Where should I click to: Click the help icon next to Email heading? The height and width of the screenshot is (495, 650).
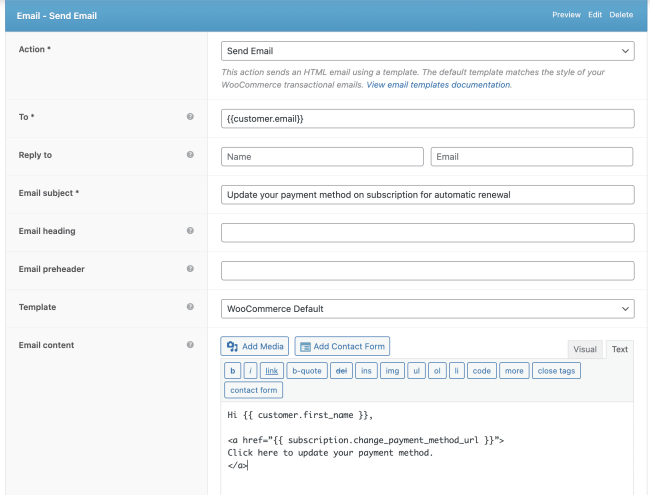pyautogui.click(x=190, y=231)
